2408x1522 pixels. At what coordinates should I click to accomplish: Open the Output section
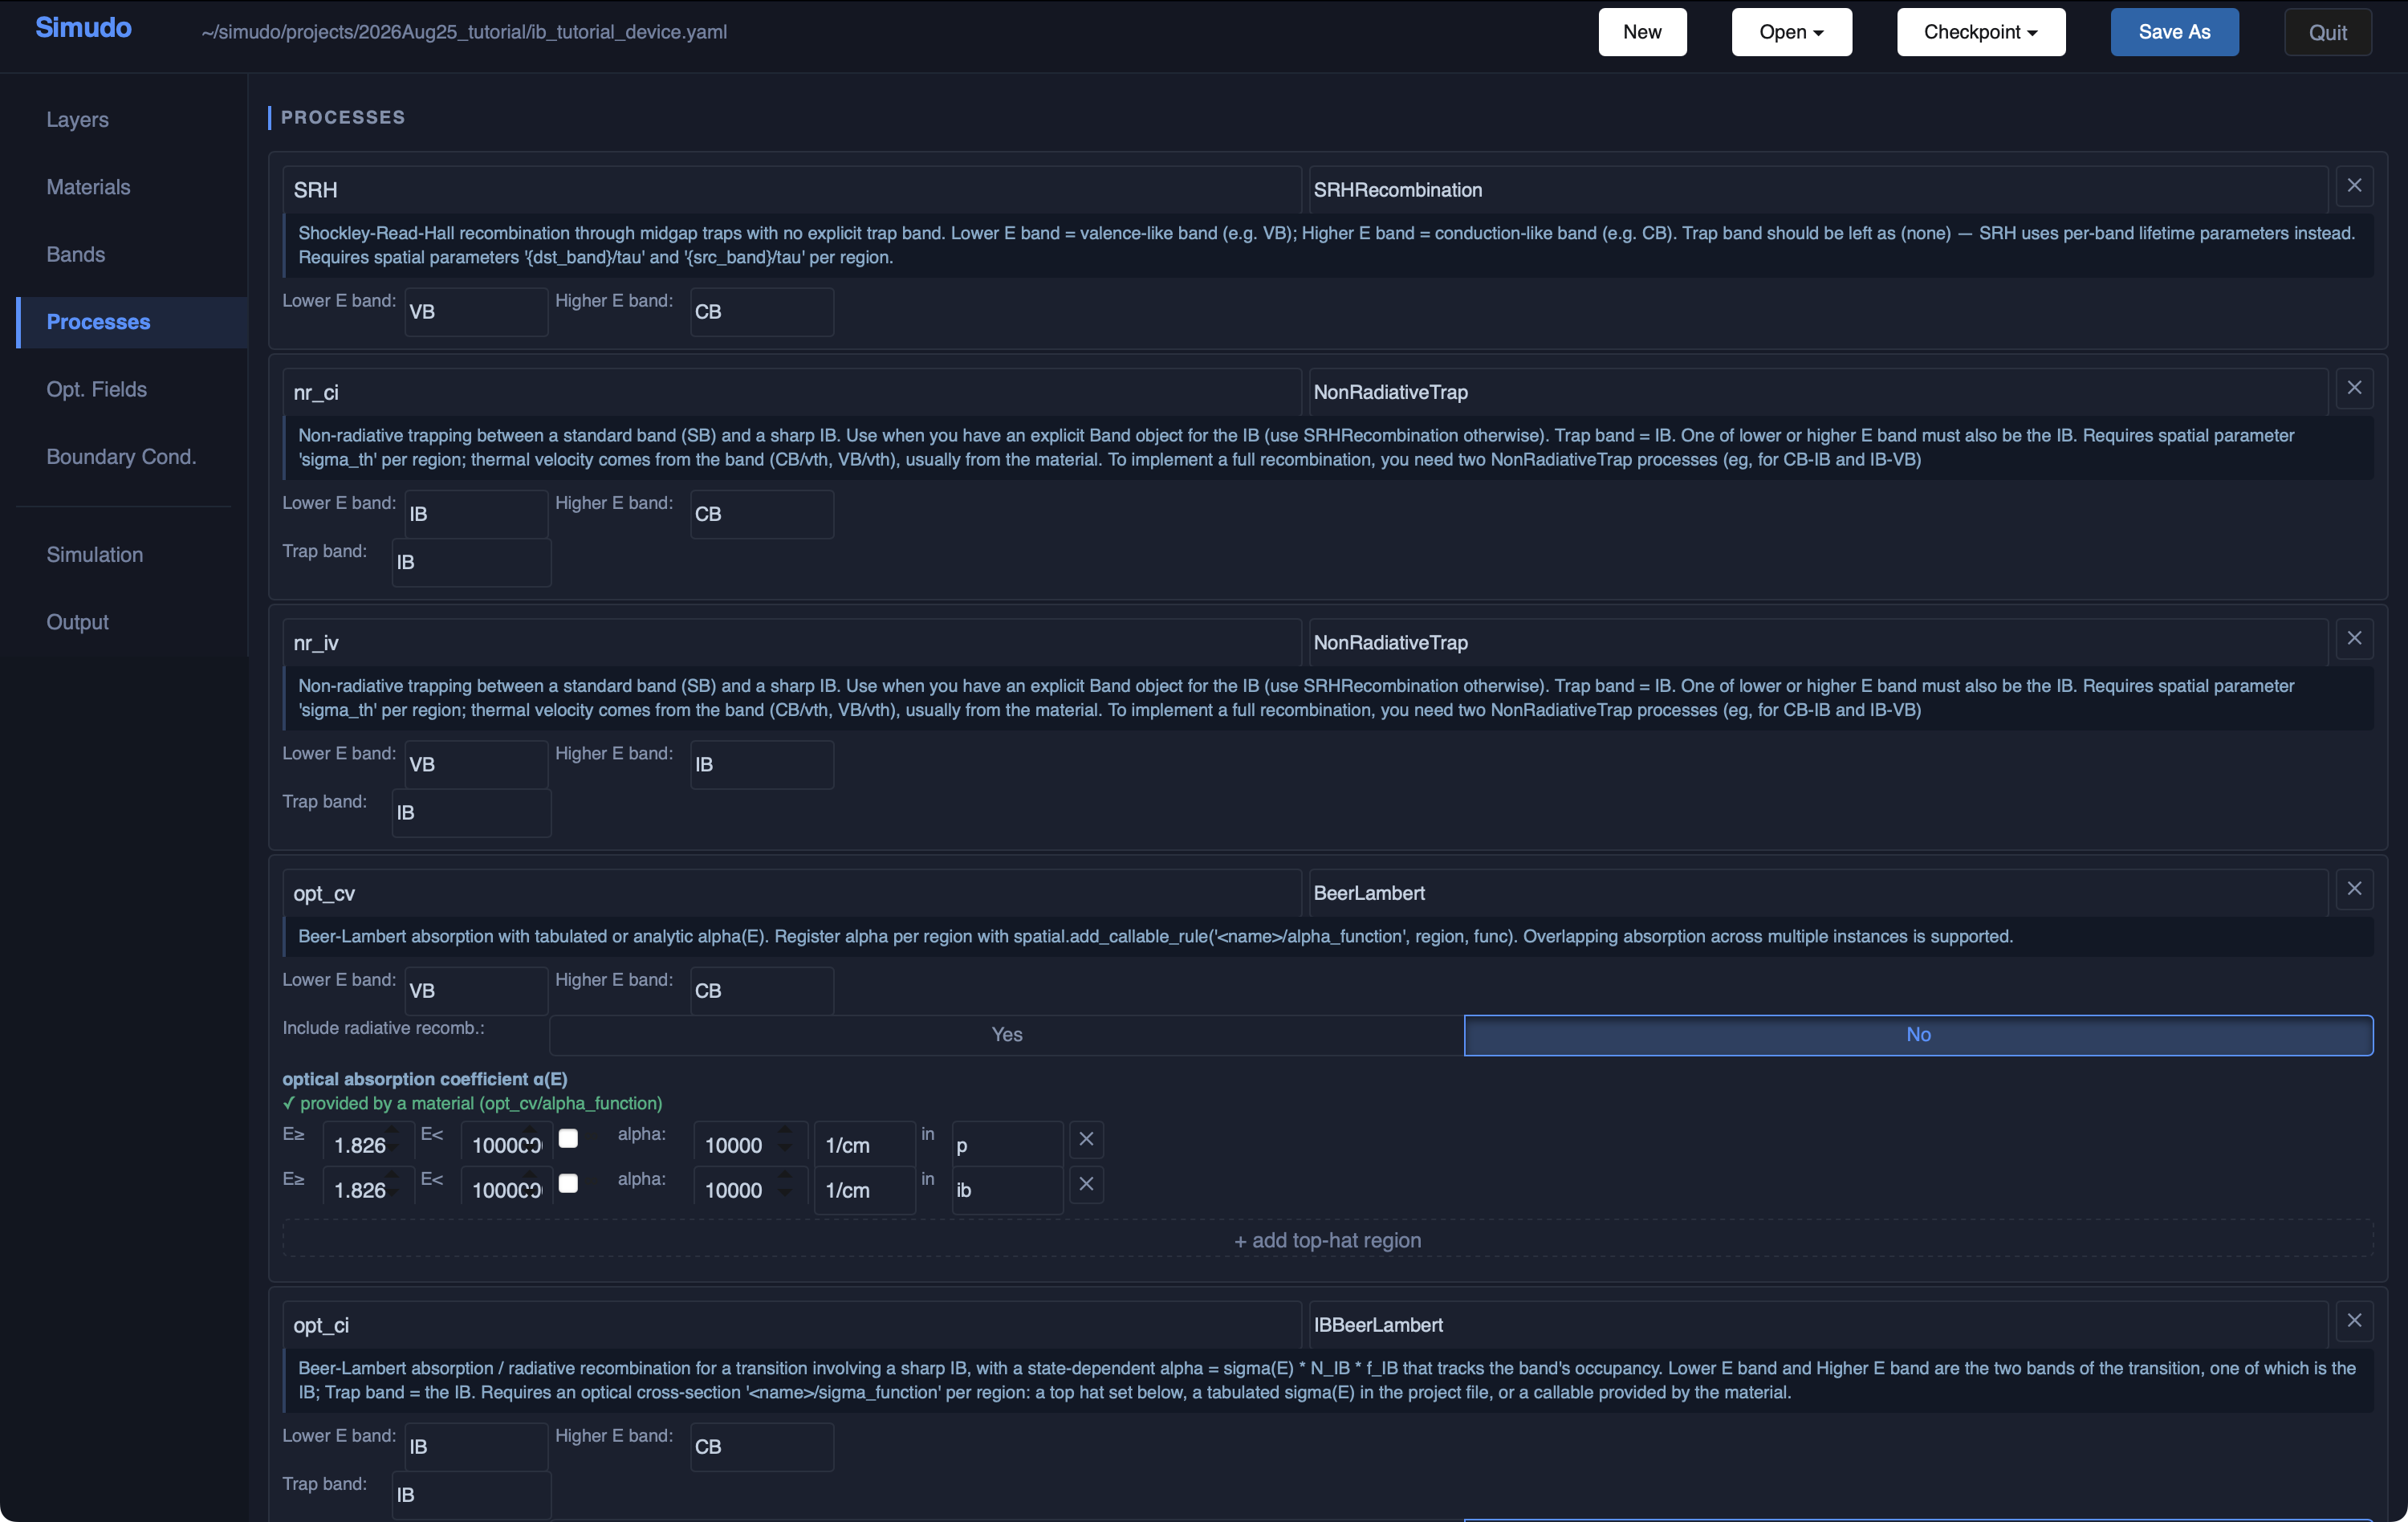tap(131, 622)
